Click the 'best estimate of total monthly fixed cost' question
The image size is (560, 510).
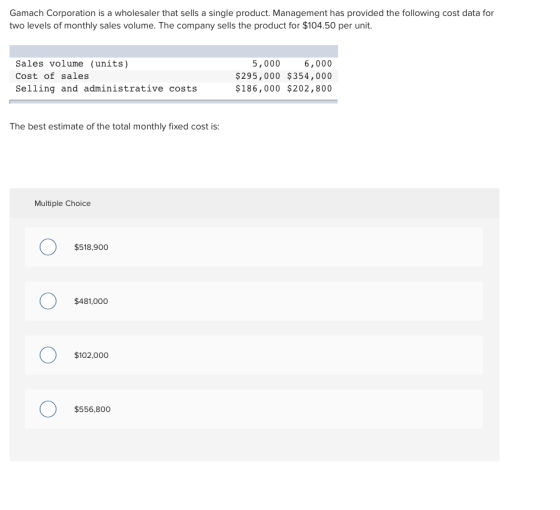(x=115, y=127)
